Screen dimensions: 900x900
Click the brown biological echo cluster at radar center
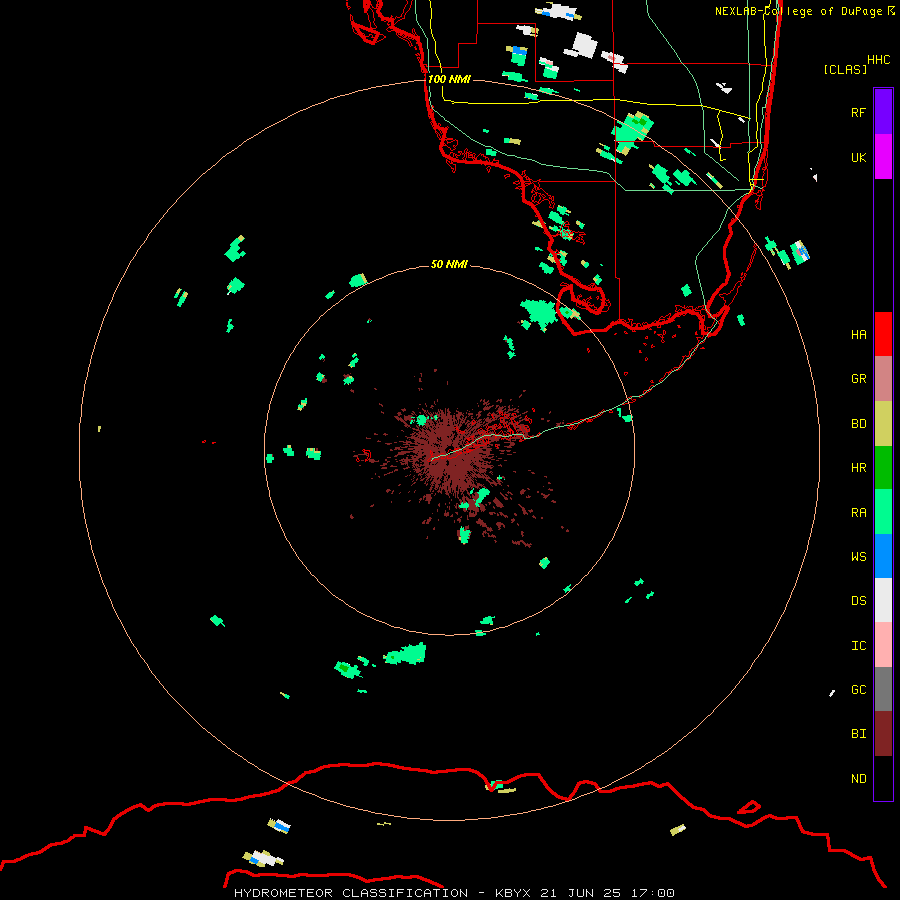[453, 453]
